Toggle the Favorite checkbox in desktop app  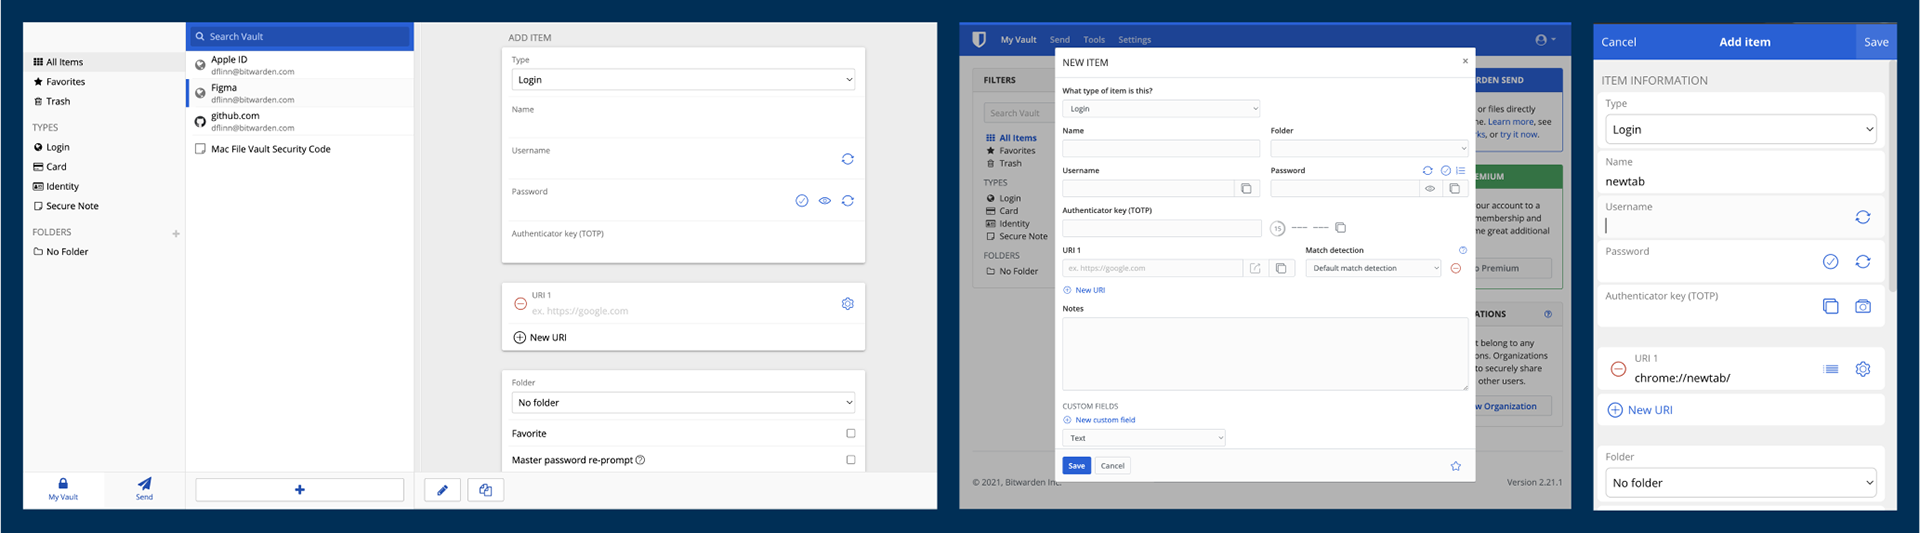click(x=851, y=434)
